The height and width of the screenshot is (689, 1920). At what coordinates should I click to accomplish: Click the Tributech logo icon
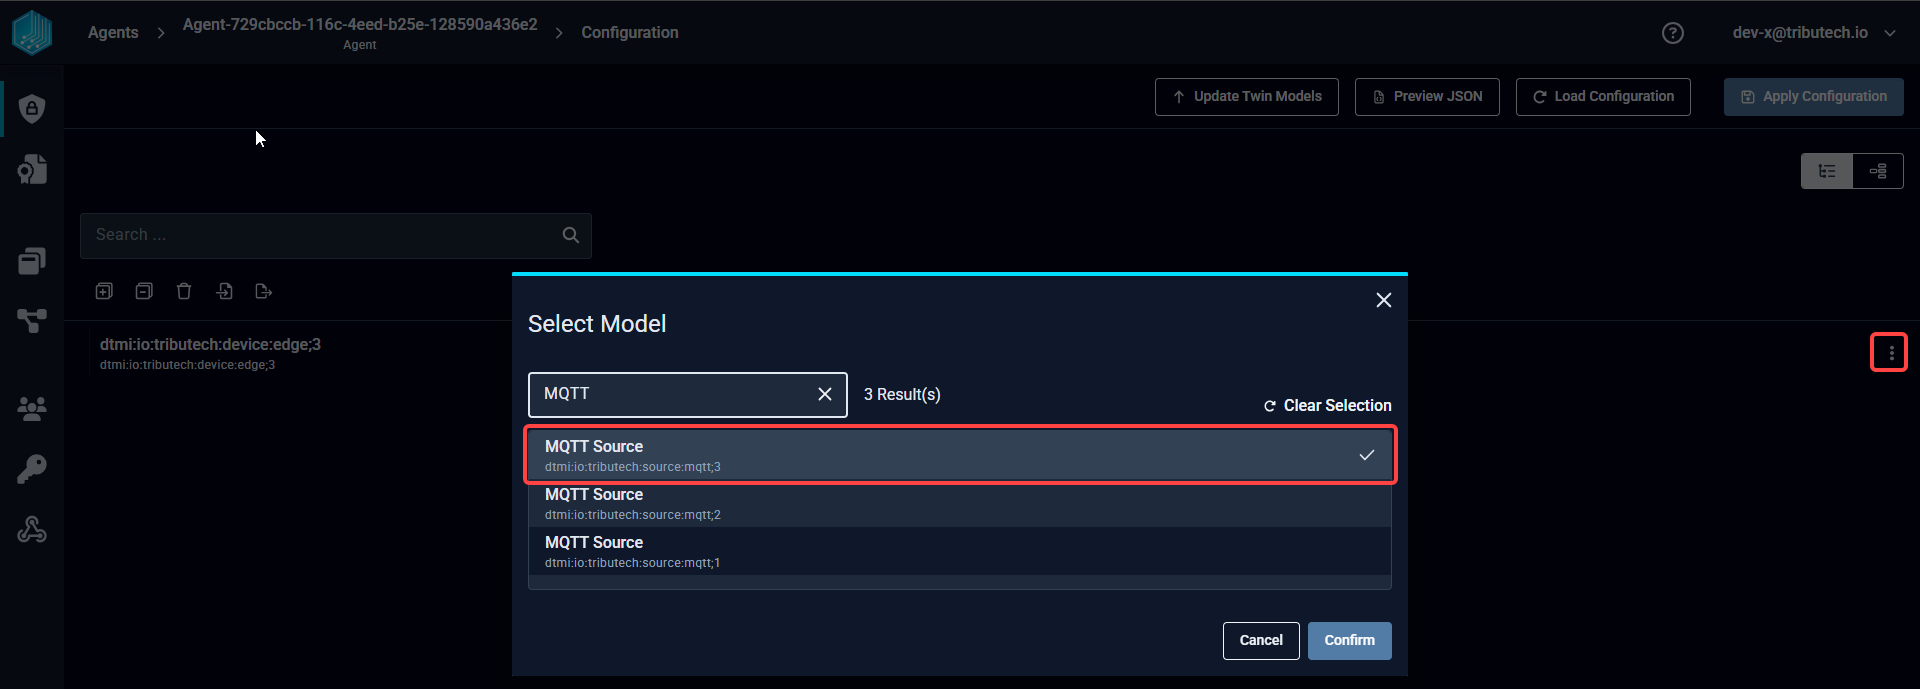coord(32,32)
